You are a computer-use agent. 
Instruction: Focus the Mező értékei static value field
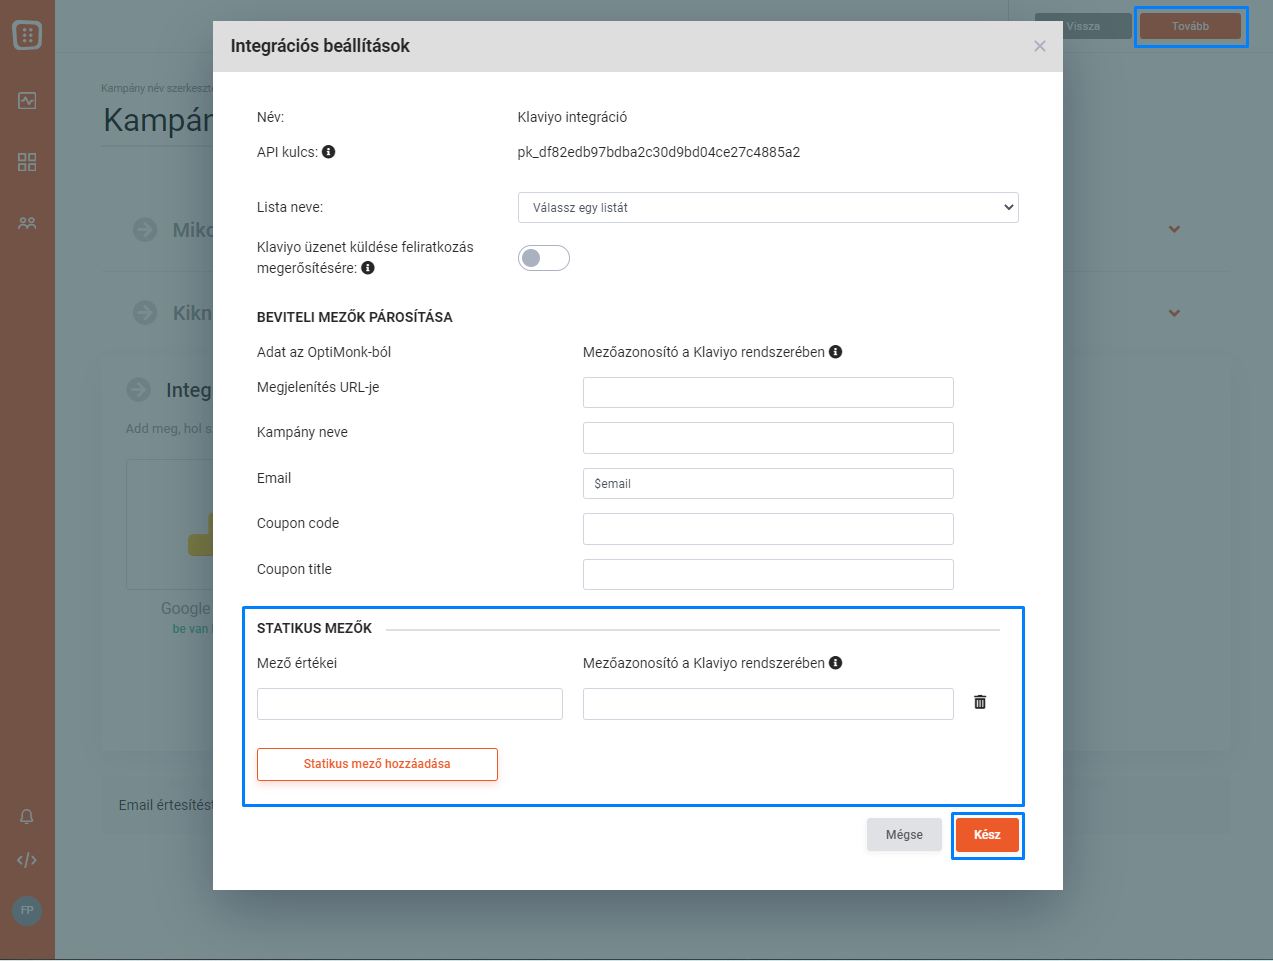[x=410, y=704]
